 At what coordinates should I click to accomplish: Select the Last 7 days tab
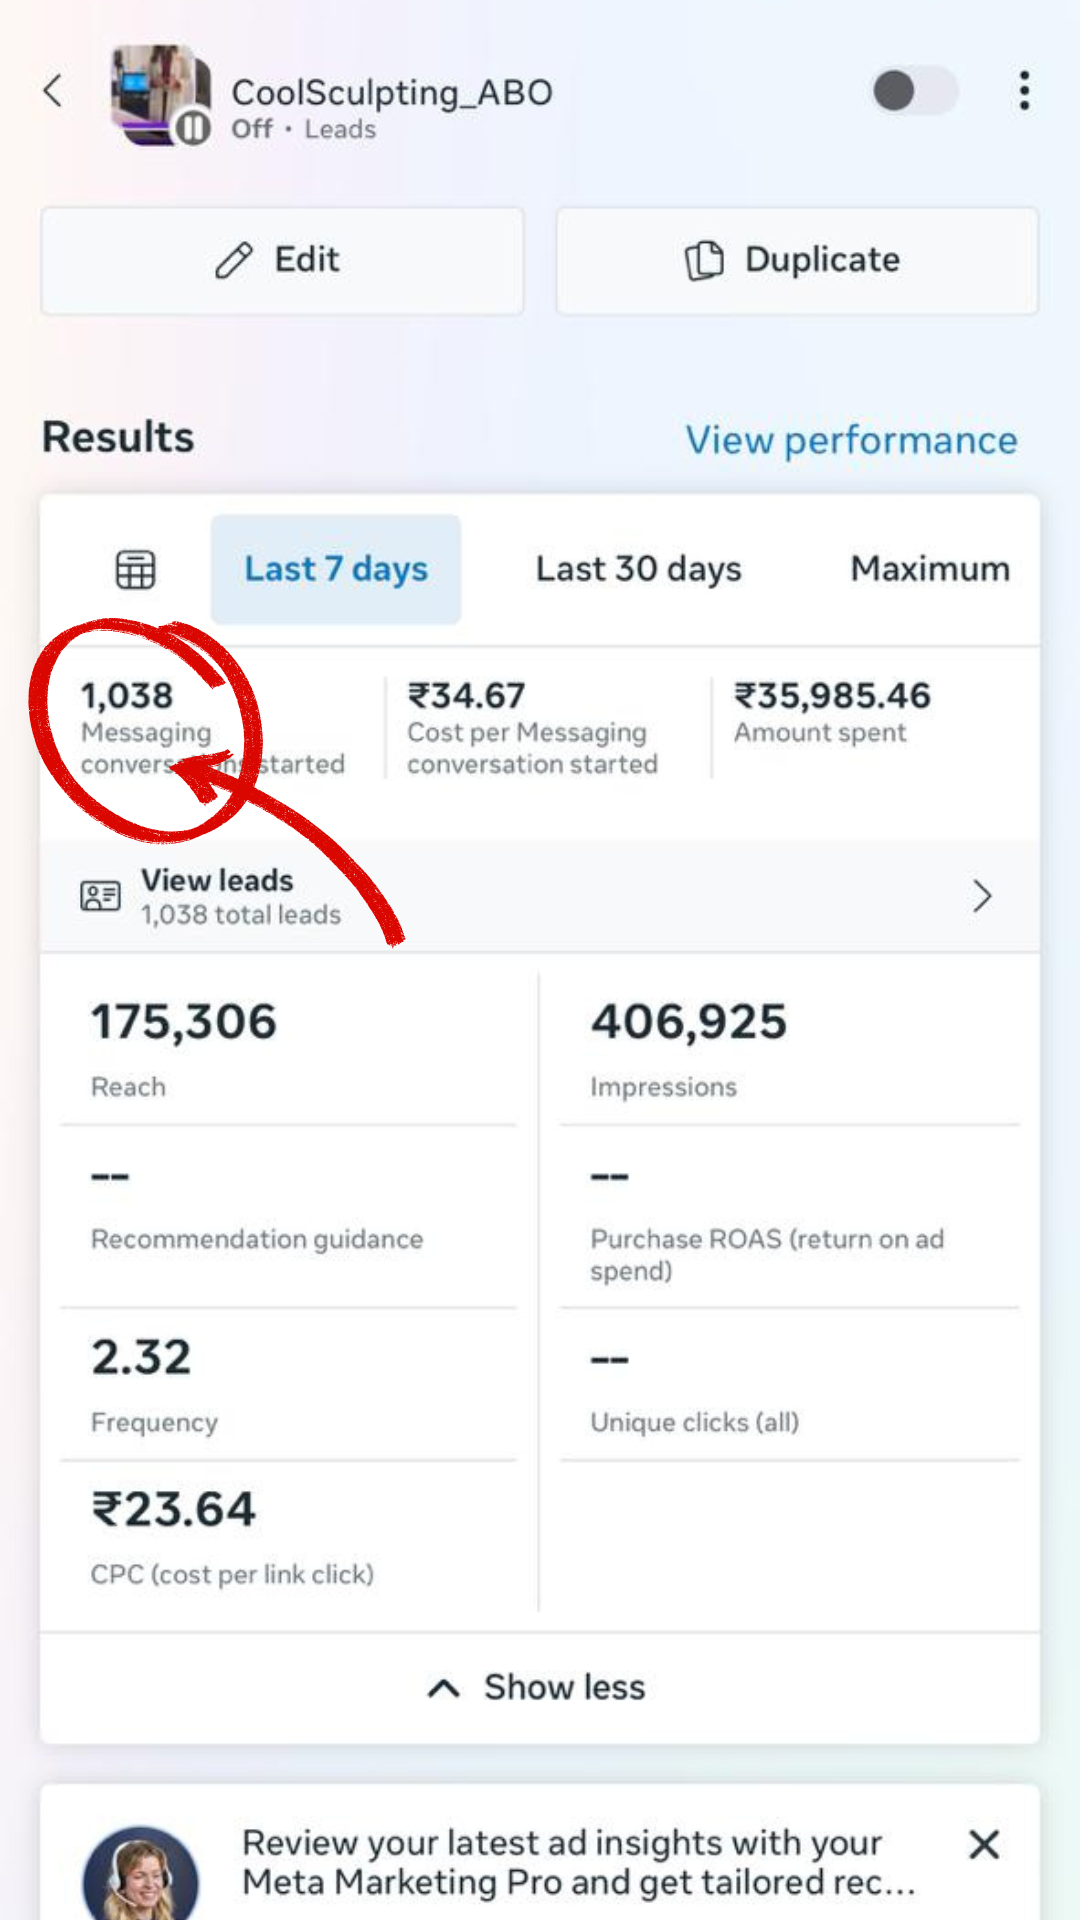coord(336,570)
